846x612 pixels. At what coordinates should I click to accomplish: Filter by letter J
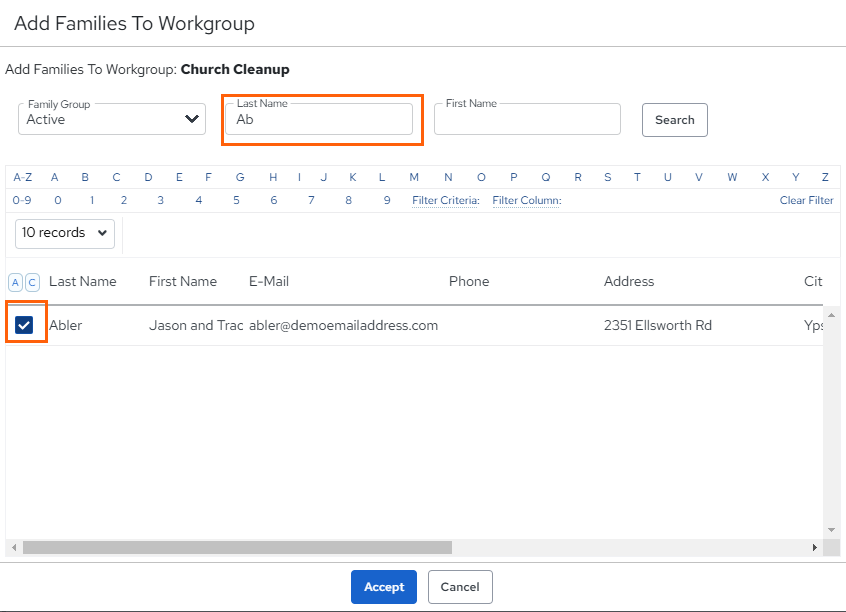[x=324, y=177]
